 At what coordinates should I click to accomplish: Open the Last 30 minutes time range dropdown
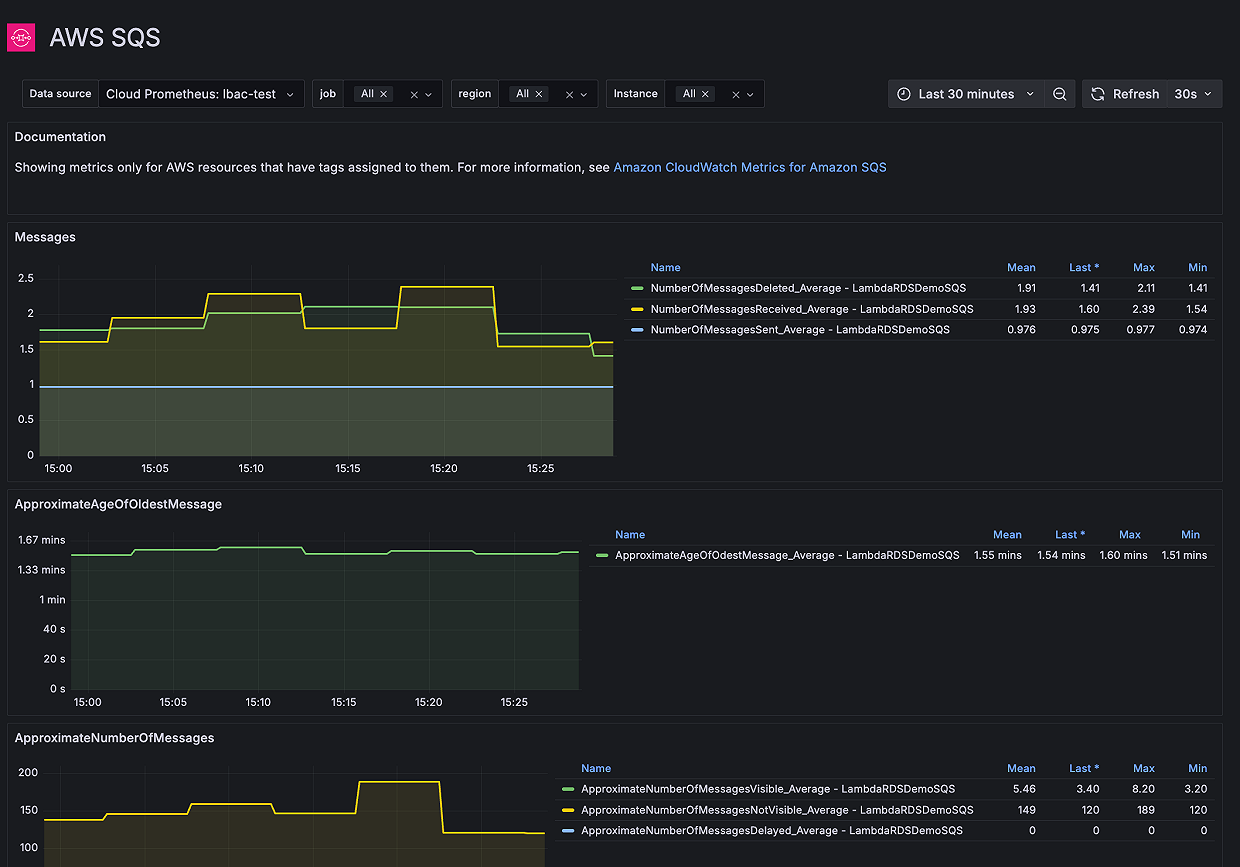[967, 93]
